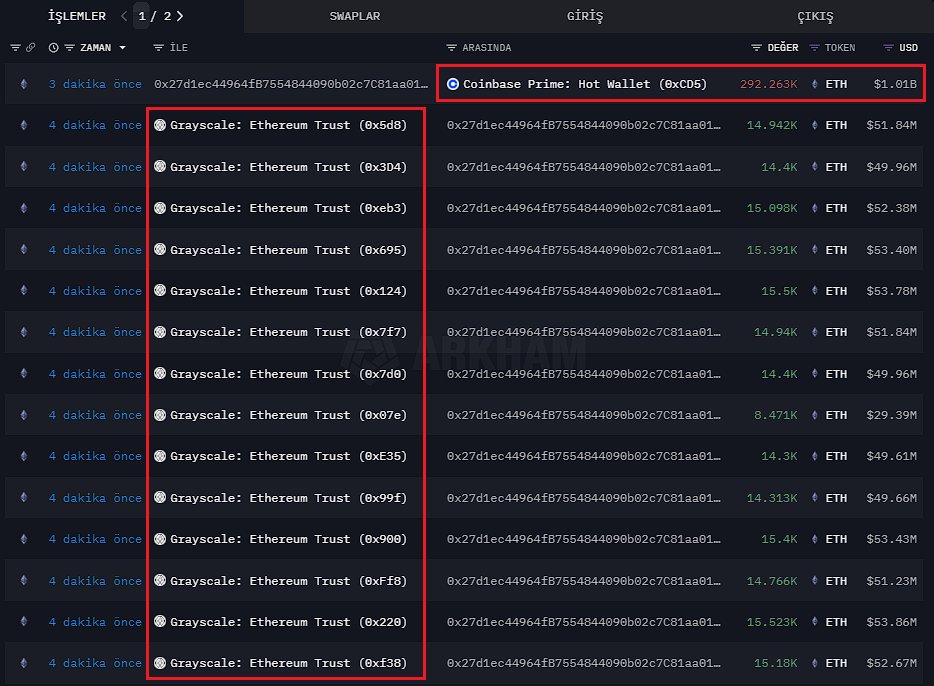Click Grayscale: Ethereum Trust (0x07e) link

point(288,415)
